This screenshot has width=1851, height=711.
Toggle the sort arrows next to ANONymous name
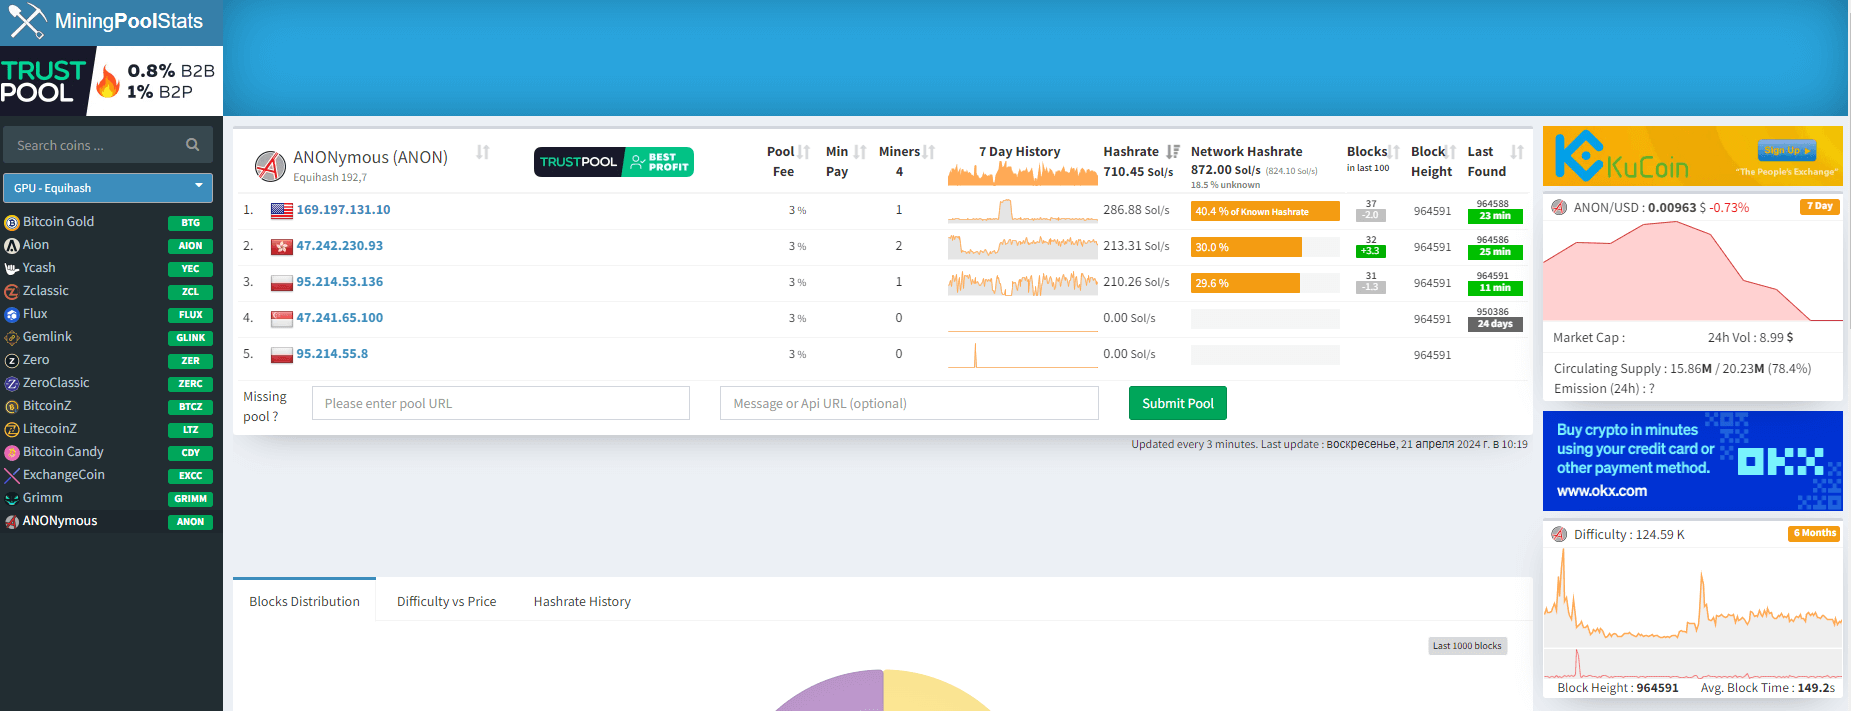483,152
